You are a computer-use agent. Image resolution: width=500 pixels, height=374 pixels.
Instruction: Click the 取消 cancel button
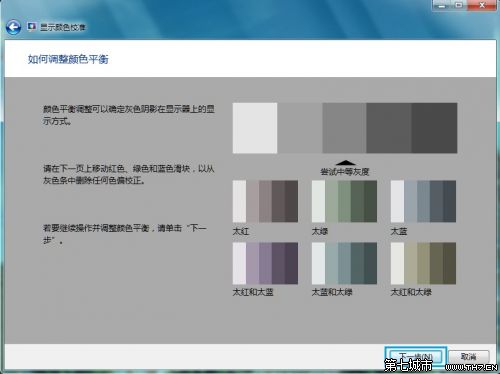[469, 357]
